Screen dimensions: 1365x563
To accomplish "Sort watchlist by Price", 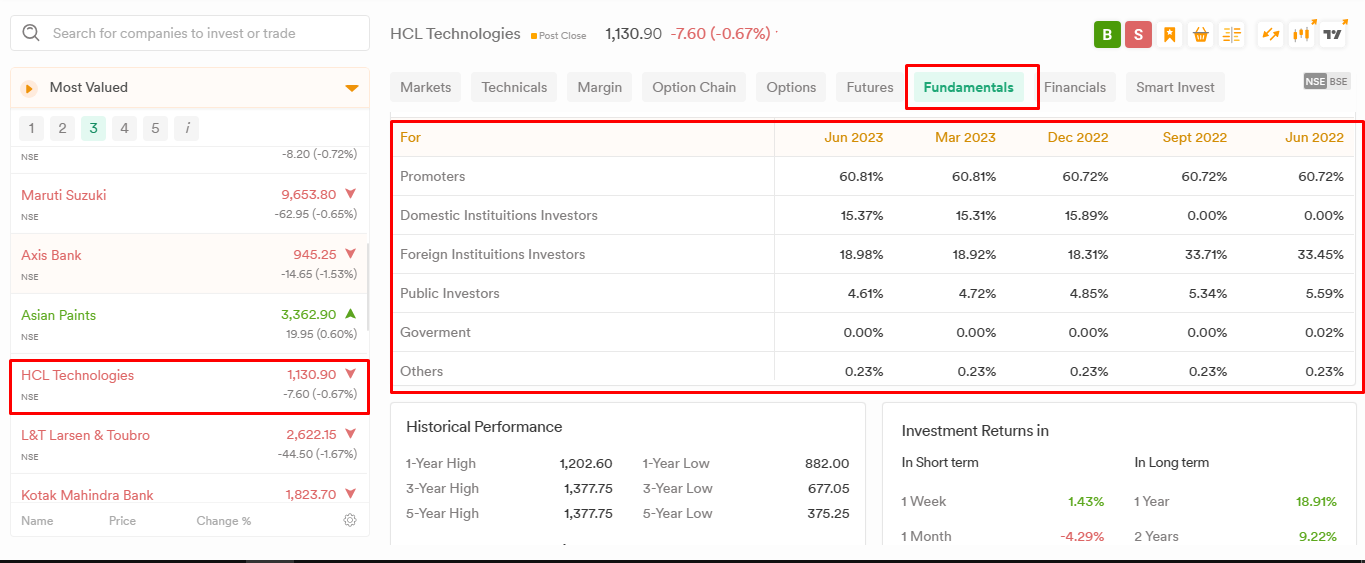I will coord(122,521).
